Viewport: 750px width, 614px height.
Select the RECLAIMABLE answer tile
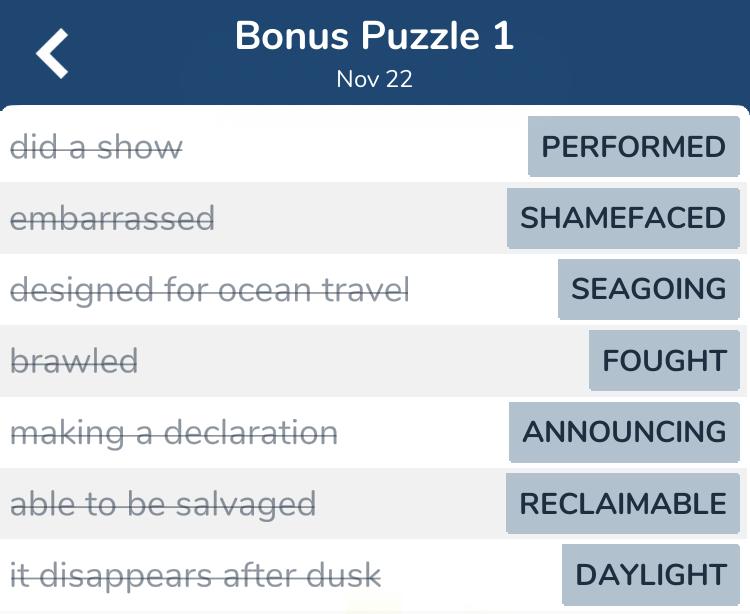pyautogui.click(x=623, y=504)
